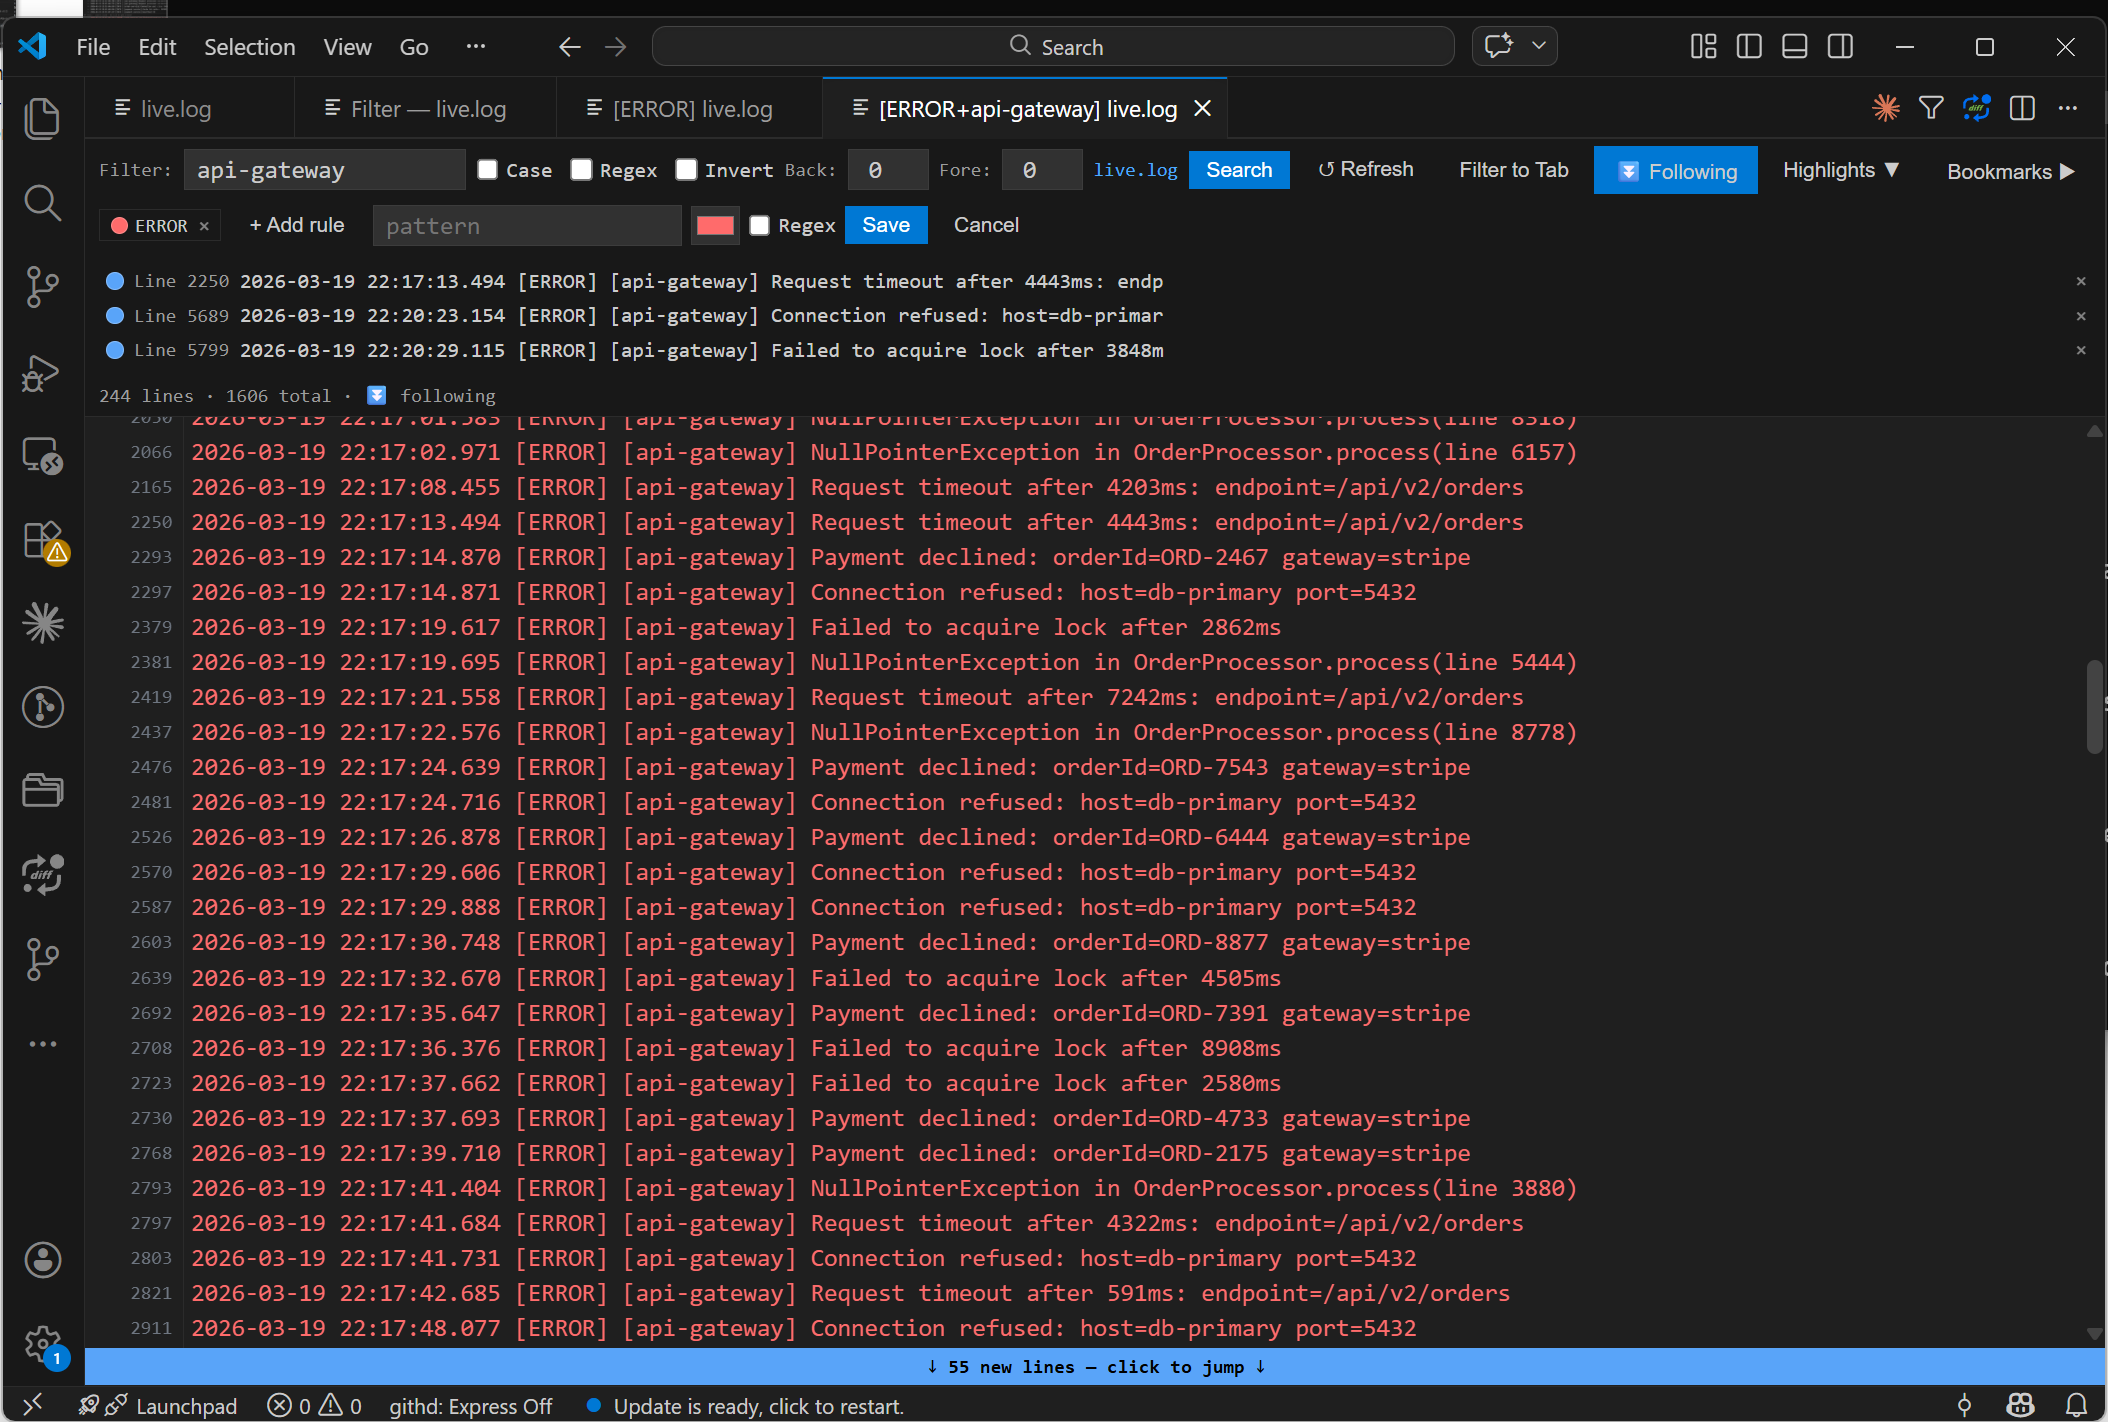
Task: Open the File menu
Action: 93,47
